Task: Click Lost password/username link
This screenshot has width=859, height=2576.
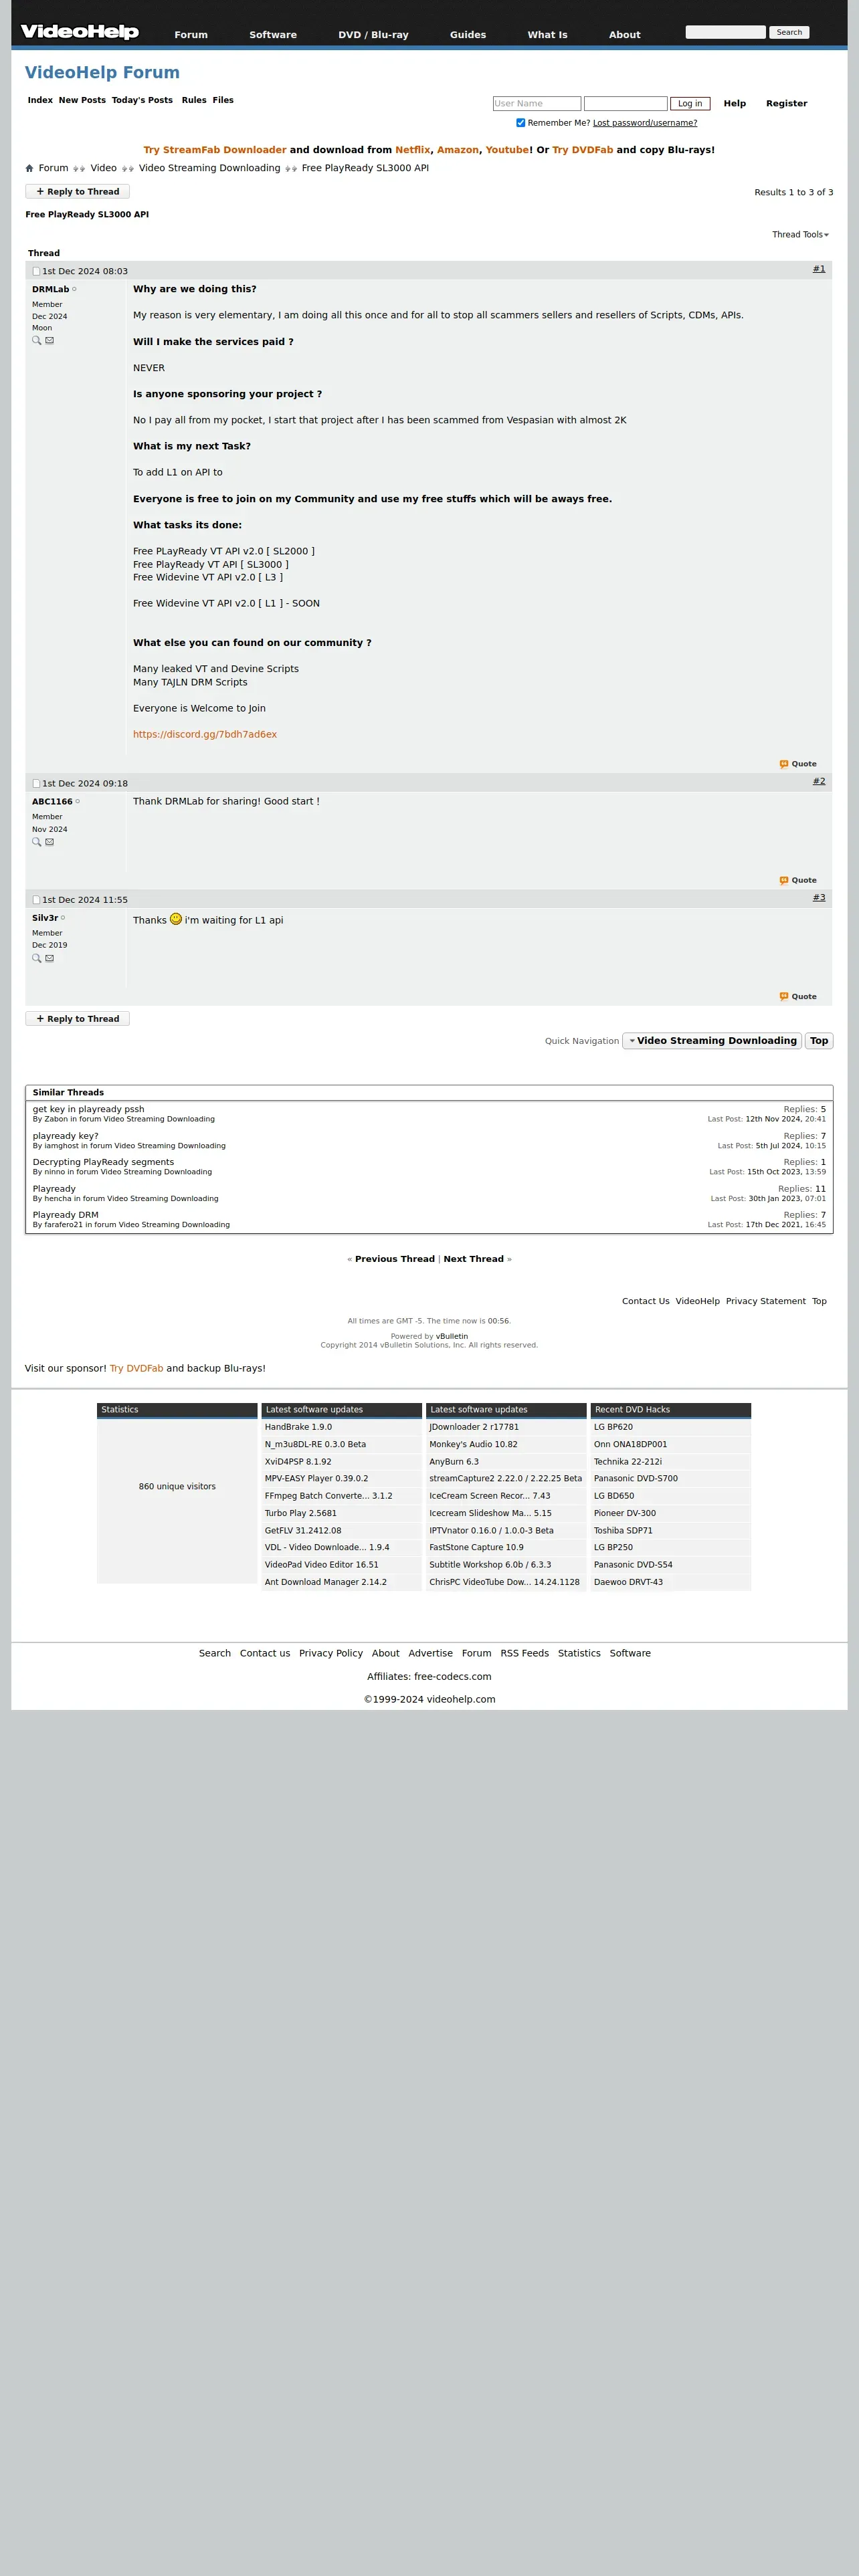Action: tap(645, 123)
